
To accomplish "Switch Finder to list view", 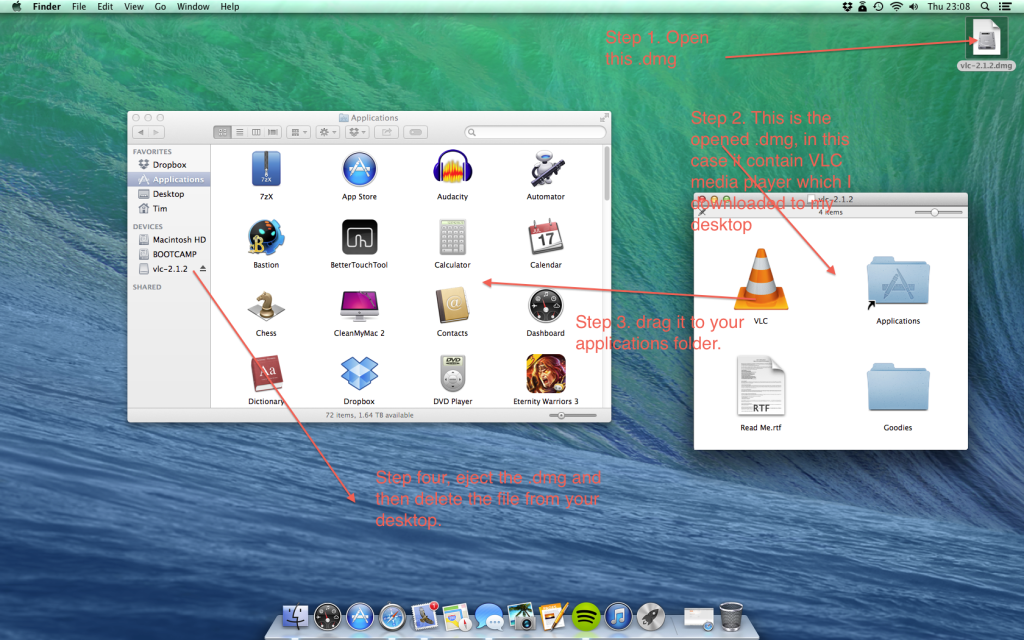I will tap(240, 132).
